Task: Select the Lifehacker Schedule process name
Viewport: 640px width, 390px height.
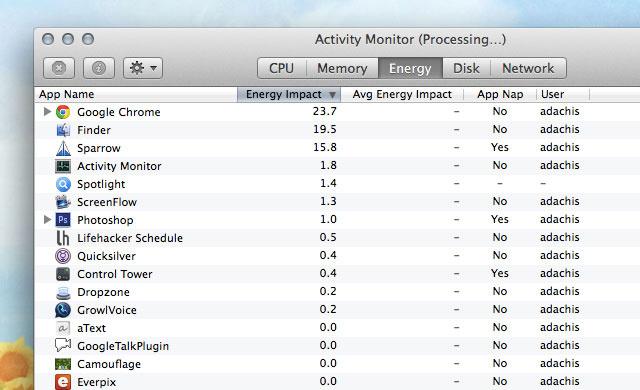Action: pyautogui.click(x=130, y=238)
